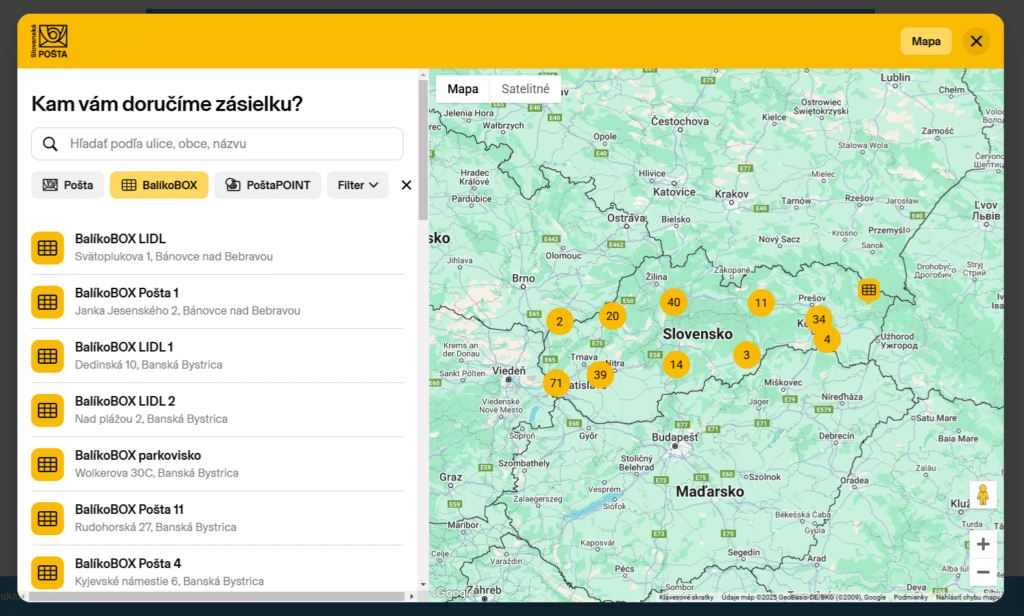Select the BalíkoBOX parkovisko row icon
The image size is (1024, 616).
pos(47,464)
